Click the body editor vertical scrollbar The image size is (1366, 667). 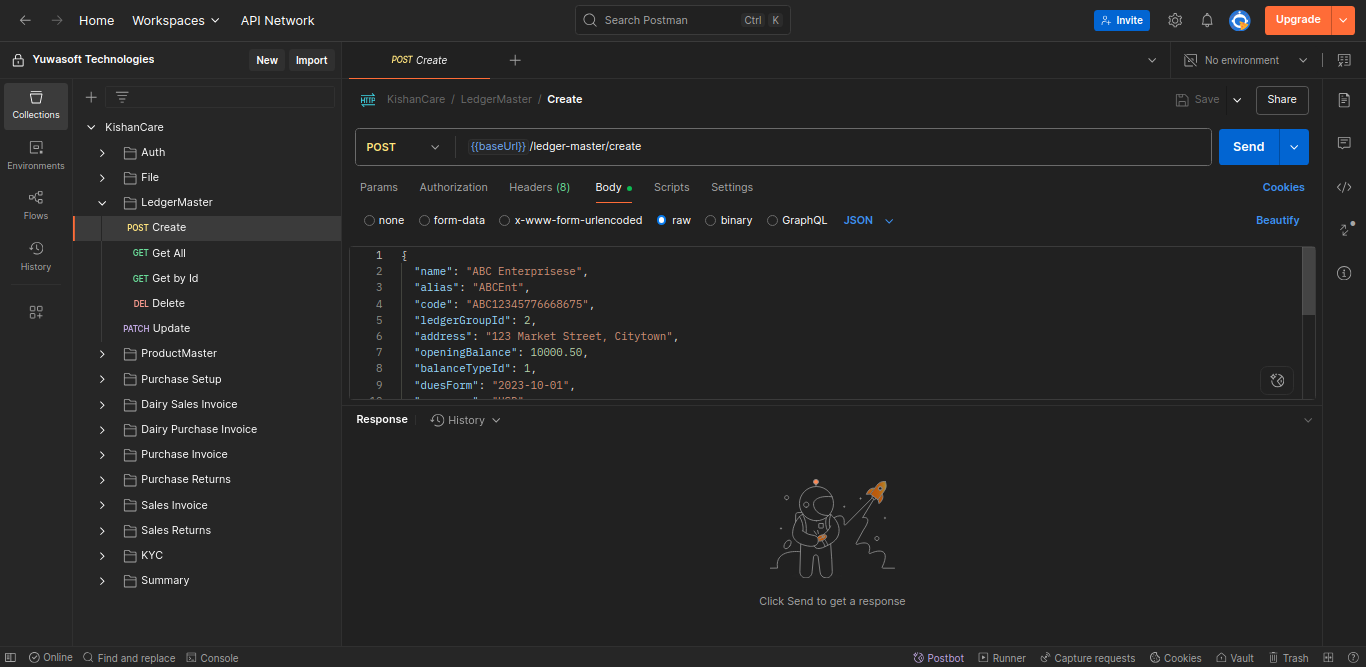[1308, 281]
